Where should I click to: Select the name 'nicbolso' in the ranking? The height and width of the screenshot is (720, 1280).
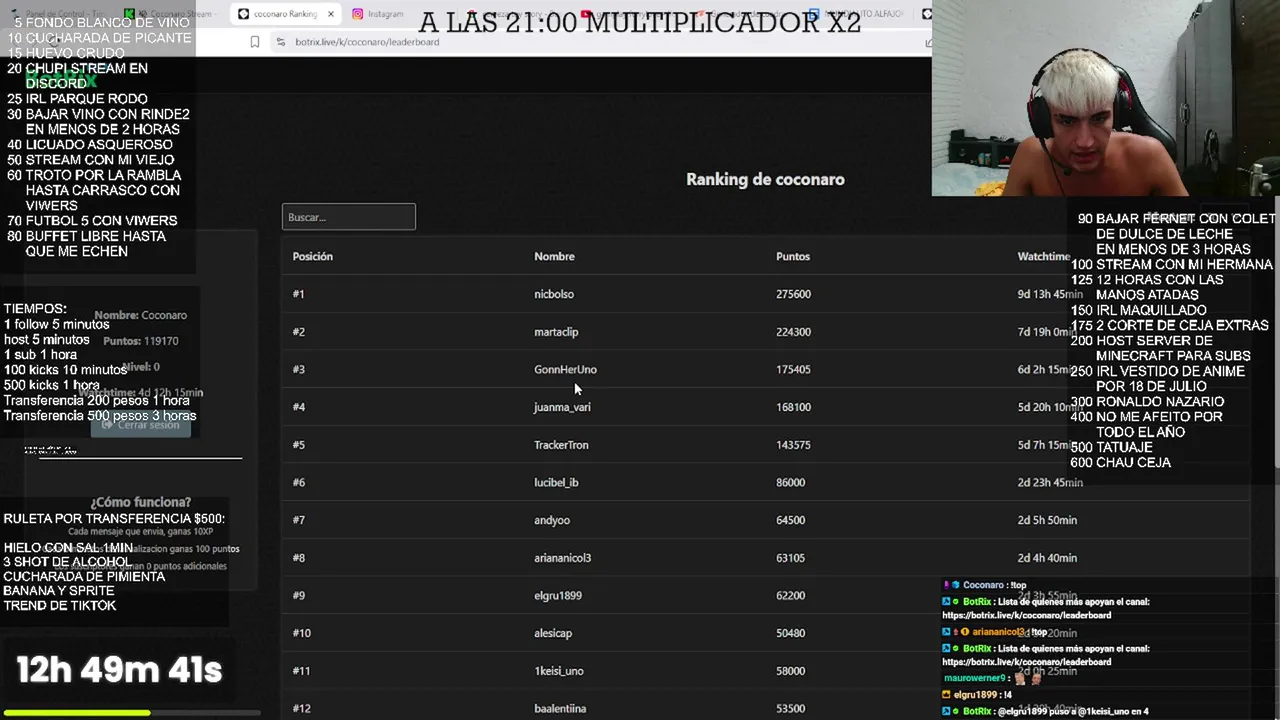pos(554,294)
